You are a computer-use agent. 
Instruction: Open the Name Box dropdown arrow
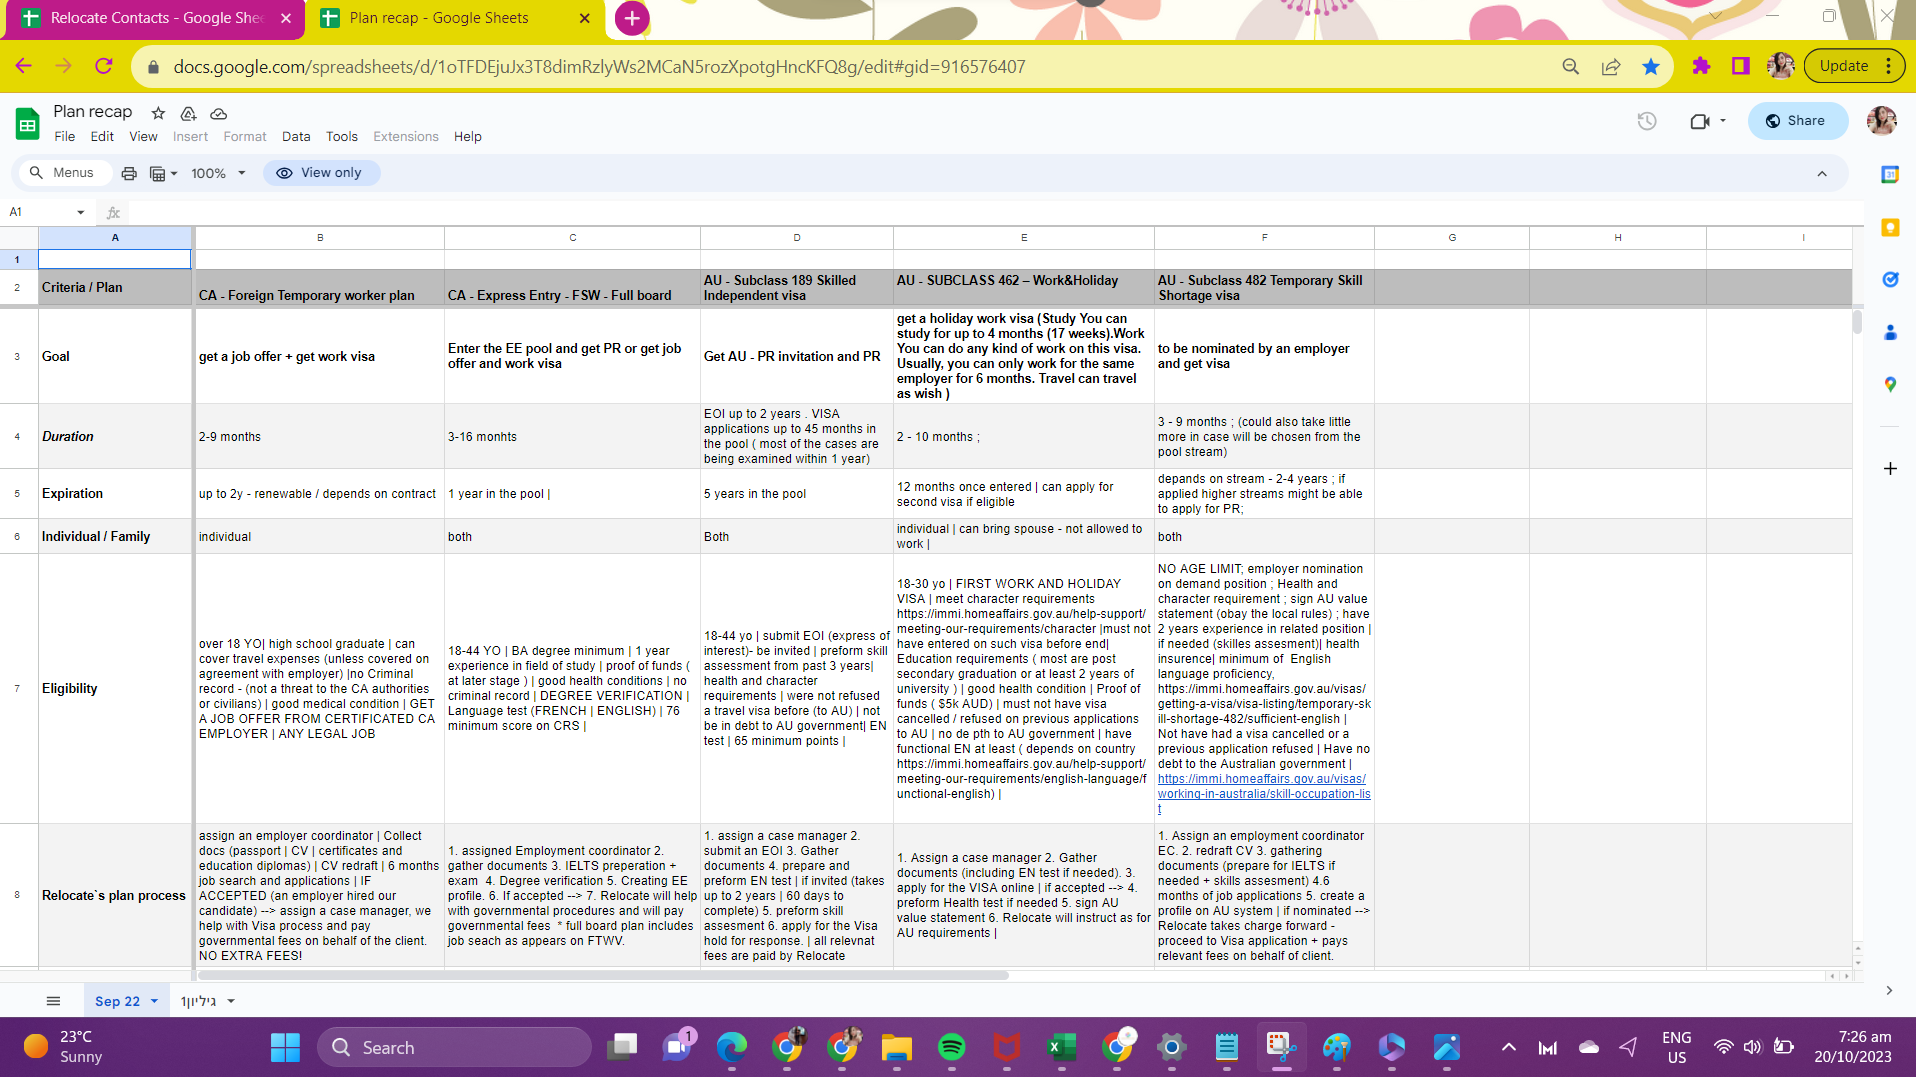(80, 211)
